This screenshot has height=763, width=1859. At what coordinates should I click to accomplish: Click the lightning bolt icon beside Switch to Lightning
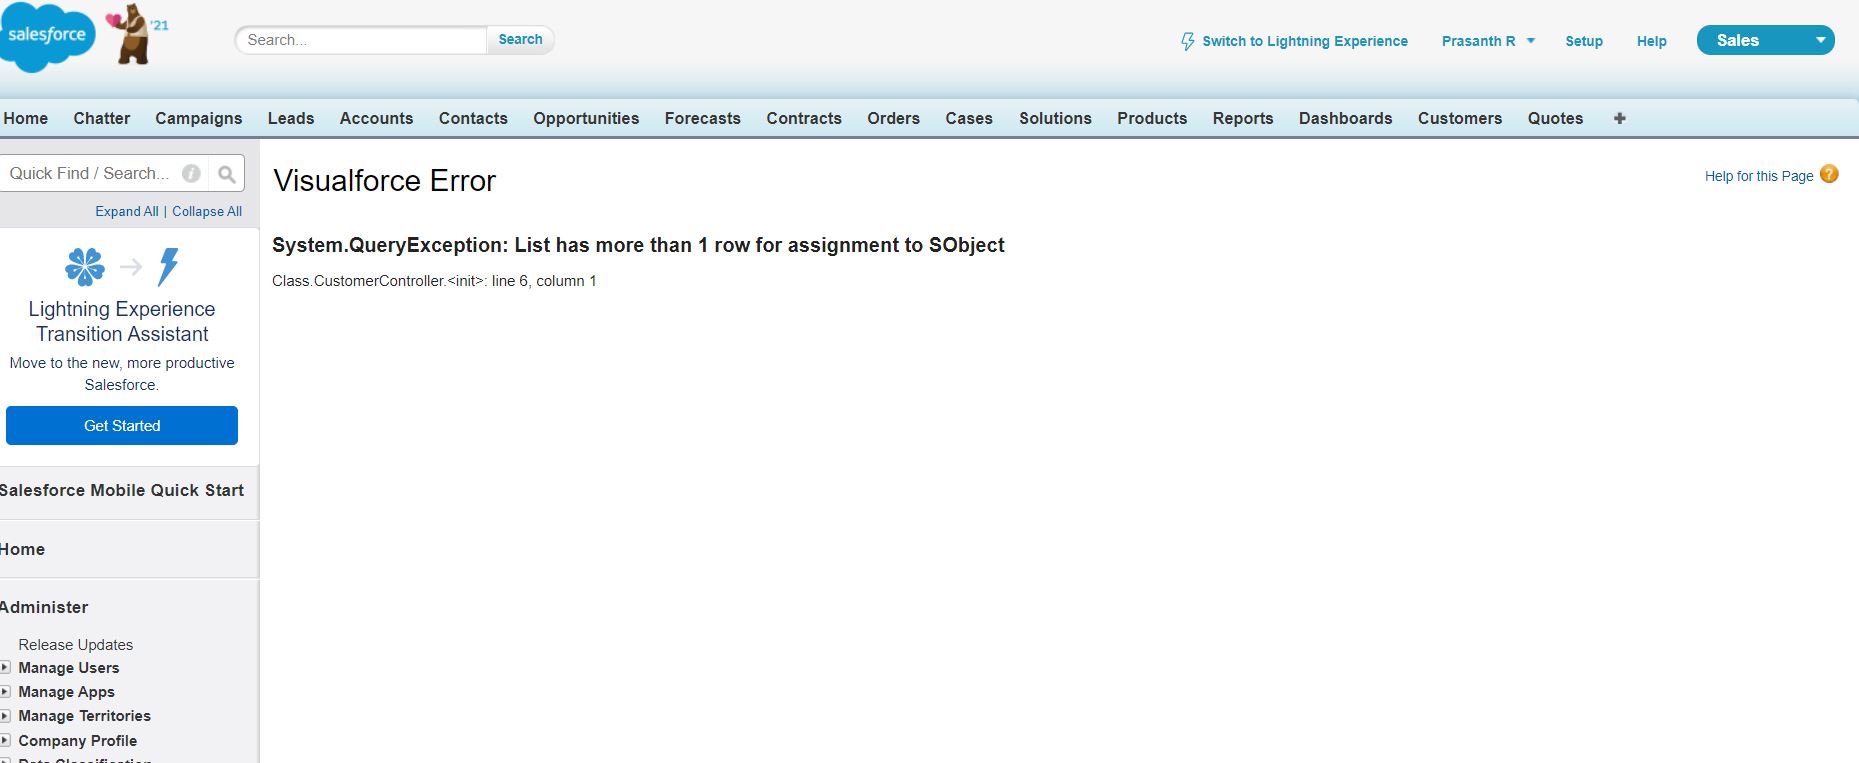tap(1188, 41)
